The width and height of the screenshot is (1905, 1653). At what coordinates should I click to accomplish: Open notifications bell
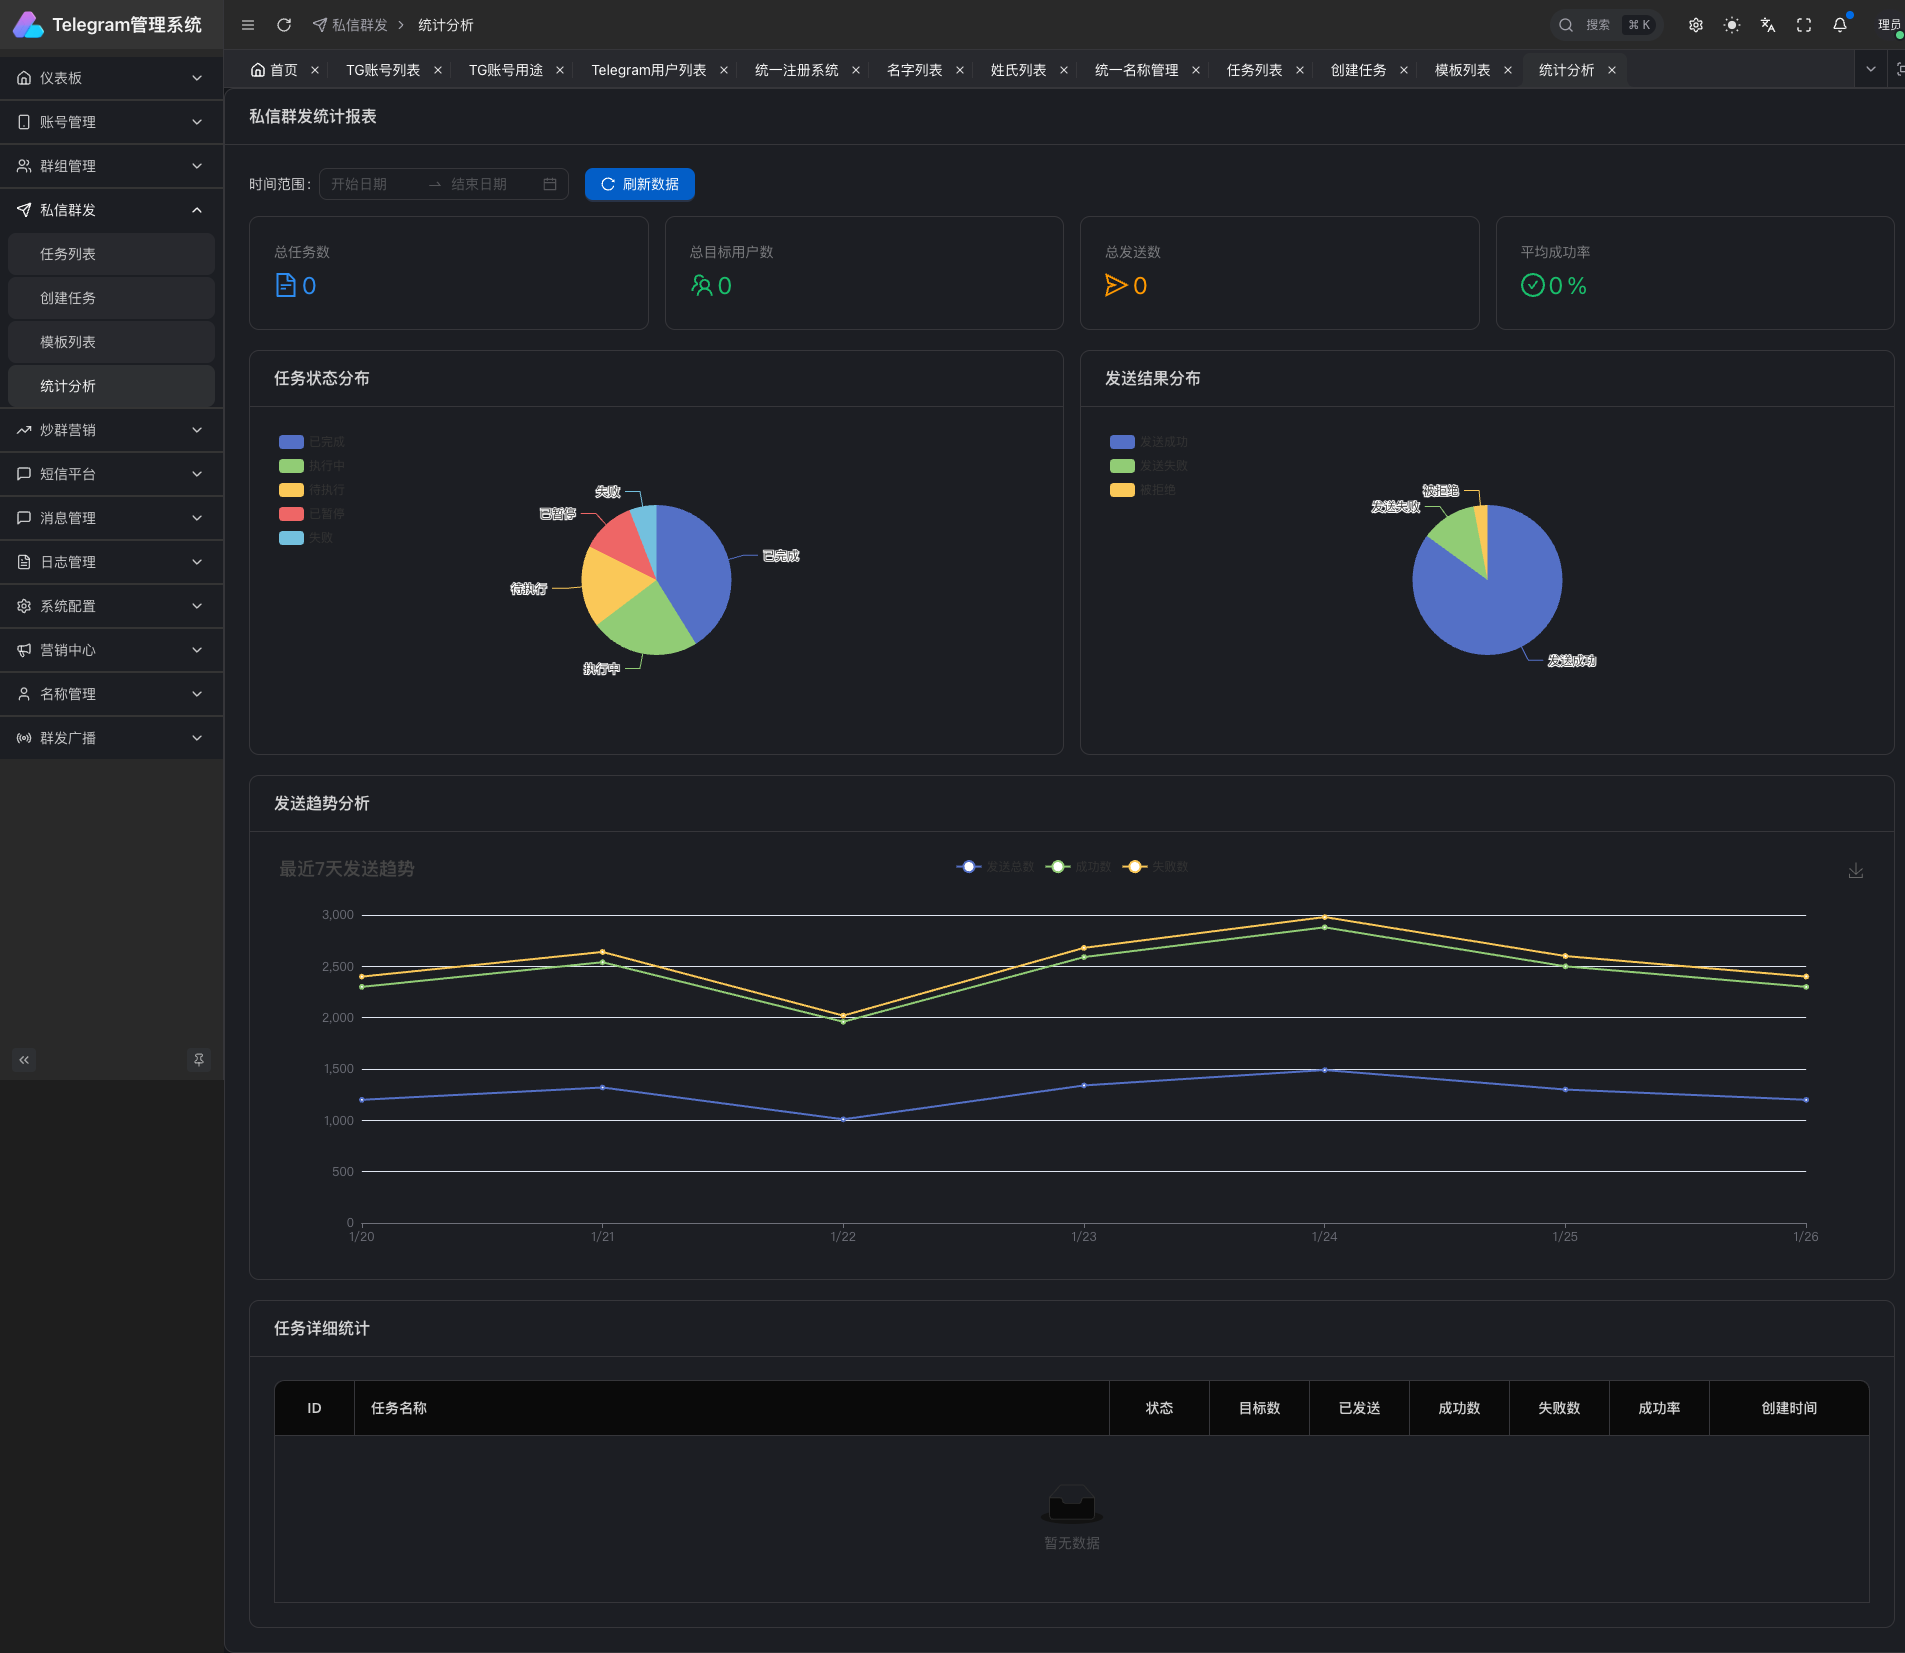point(1839,25)
